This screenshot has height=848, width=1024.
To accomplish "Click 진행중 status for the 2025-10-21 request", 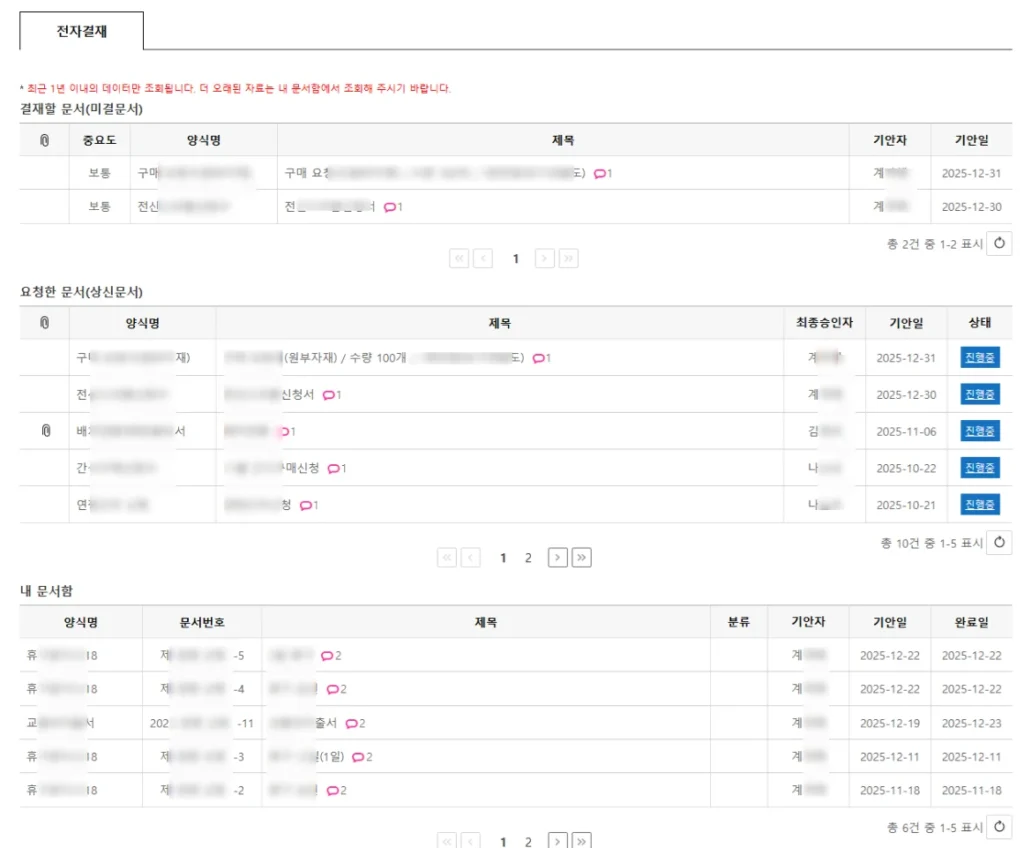I will [980, 505].
